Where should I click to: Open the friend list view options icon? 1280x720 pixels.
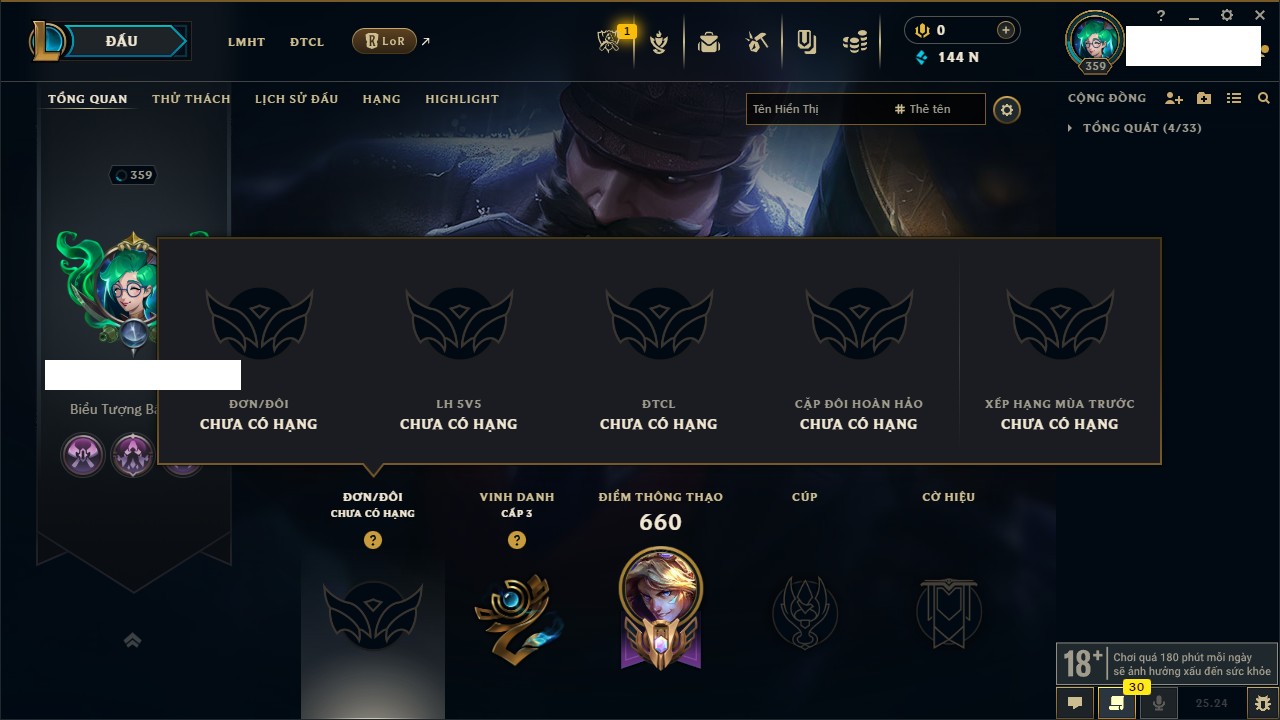coord(1234,98)
